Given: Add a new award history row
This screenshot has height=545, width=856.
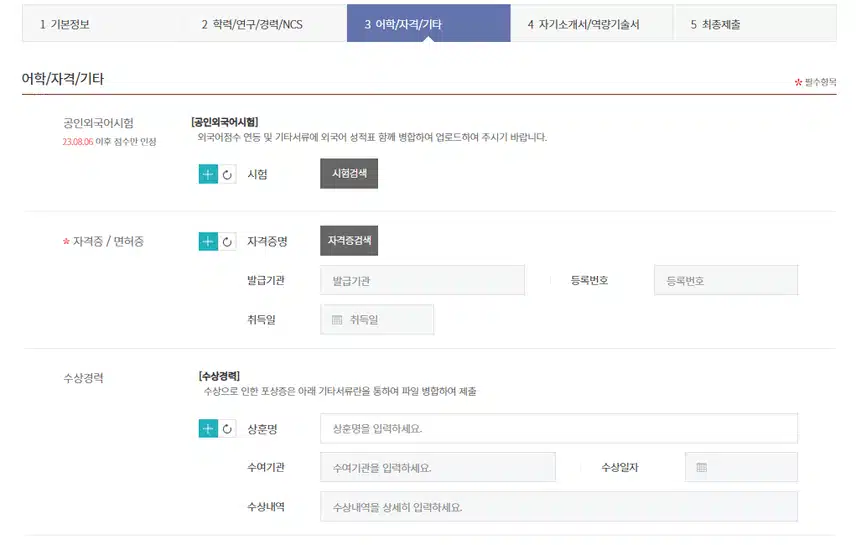Looking at the screenshot, I should 208,429.
